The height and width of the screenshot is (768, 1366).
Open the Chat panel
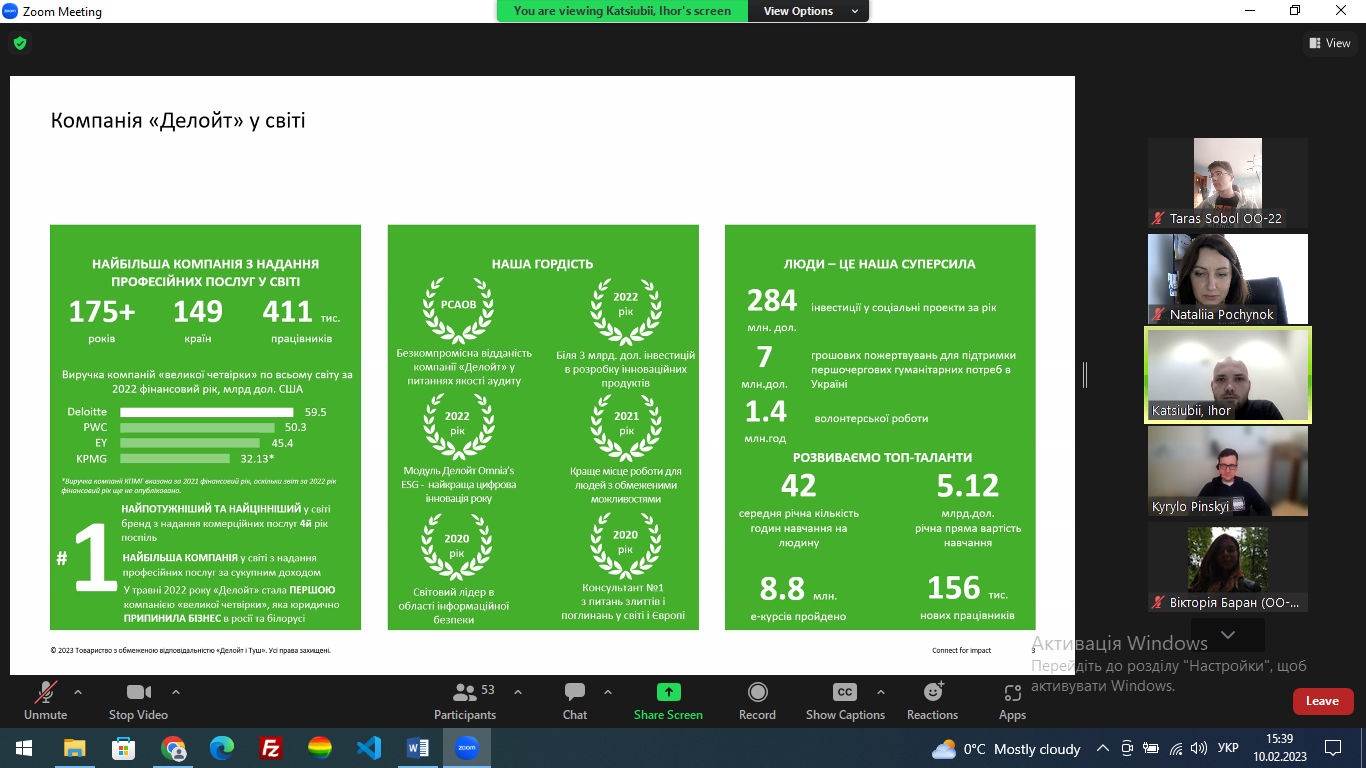(x=575, y=700)
